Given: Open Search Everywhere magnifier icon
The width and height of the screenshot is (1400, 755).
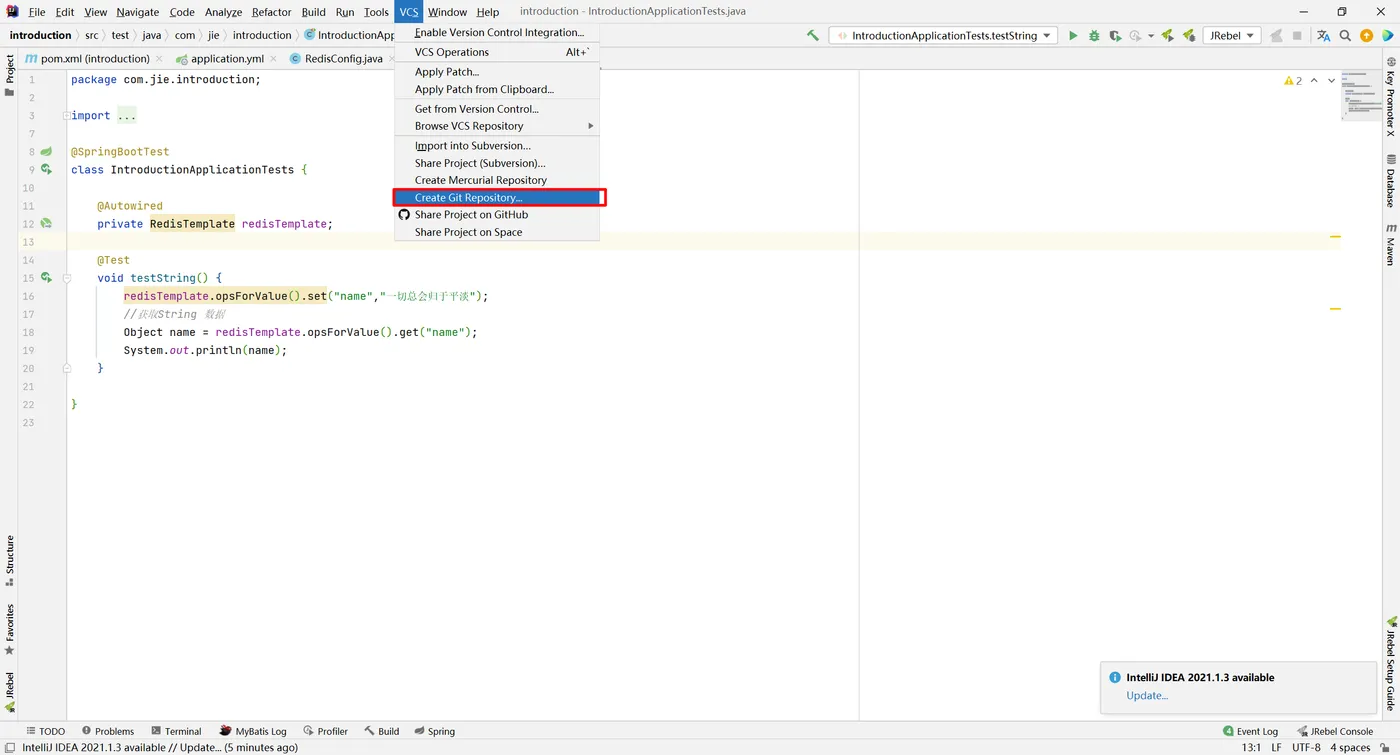Looking at the screenshot, I should 1345,35.
